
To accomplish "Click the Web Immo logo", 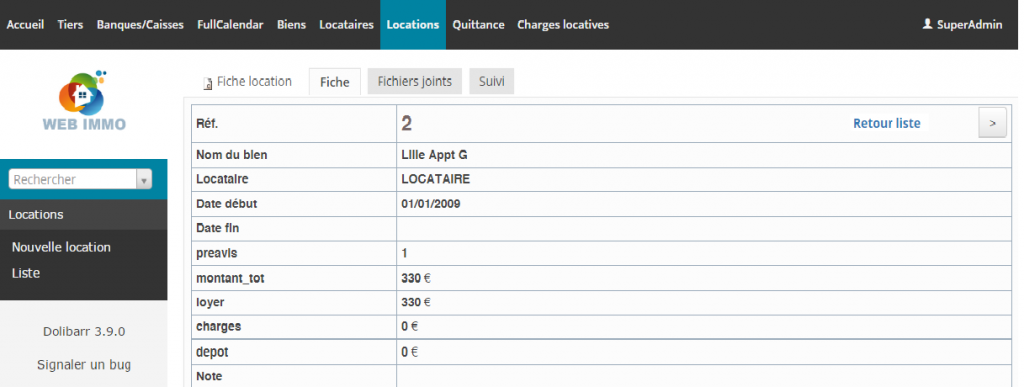I will (84, 100).
